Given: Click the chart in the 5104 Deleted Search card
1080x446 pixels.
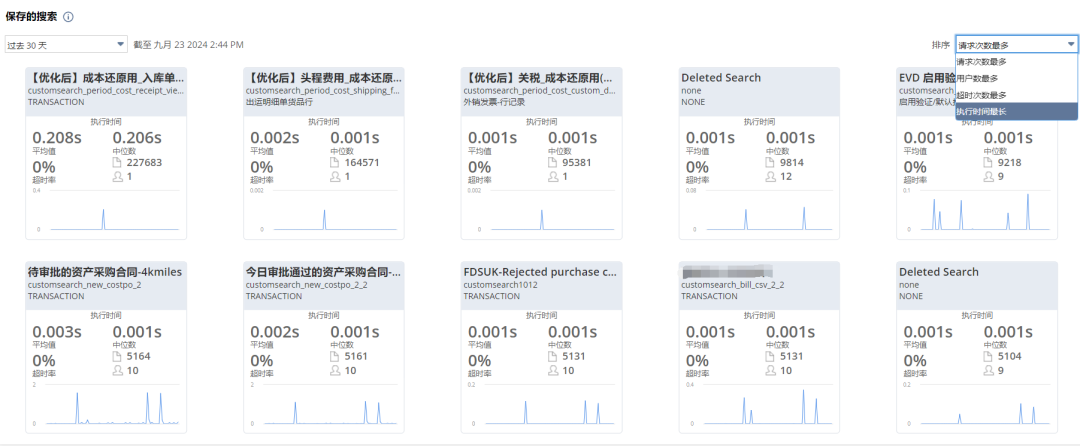Looking at the screenshot, I should (x=978, y=404).
